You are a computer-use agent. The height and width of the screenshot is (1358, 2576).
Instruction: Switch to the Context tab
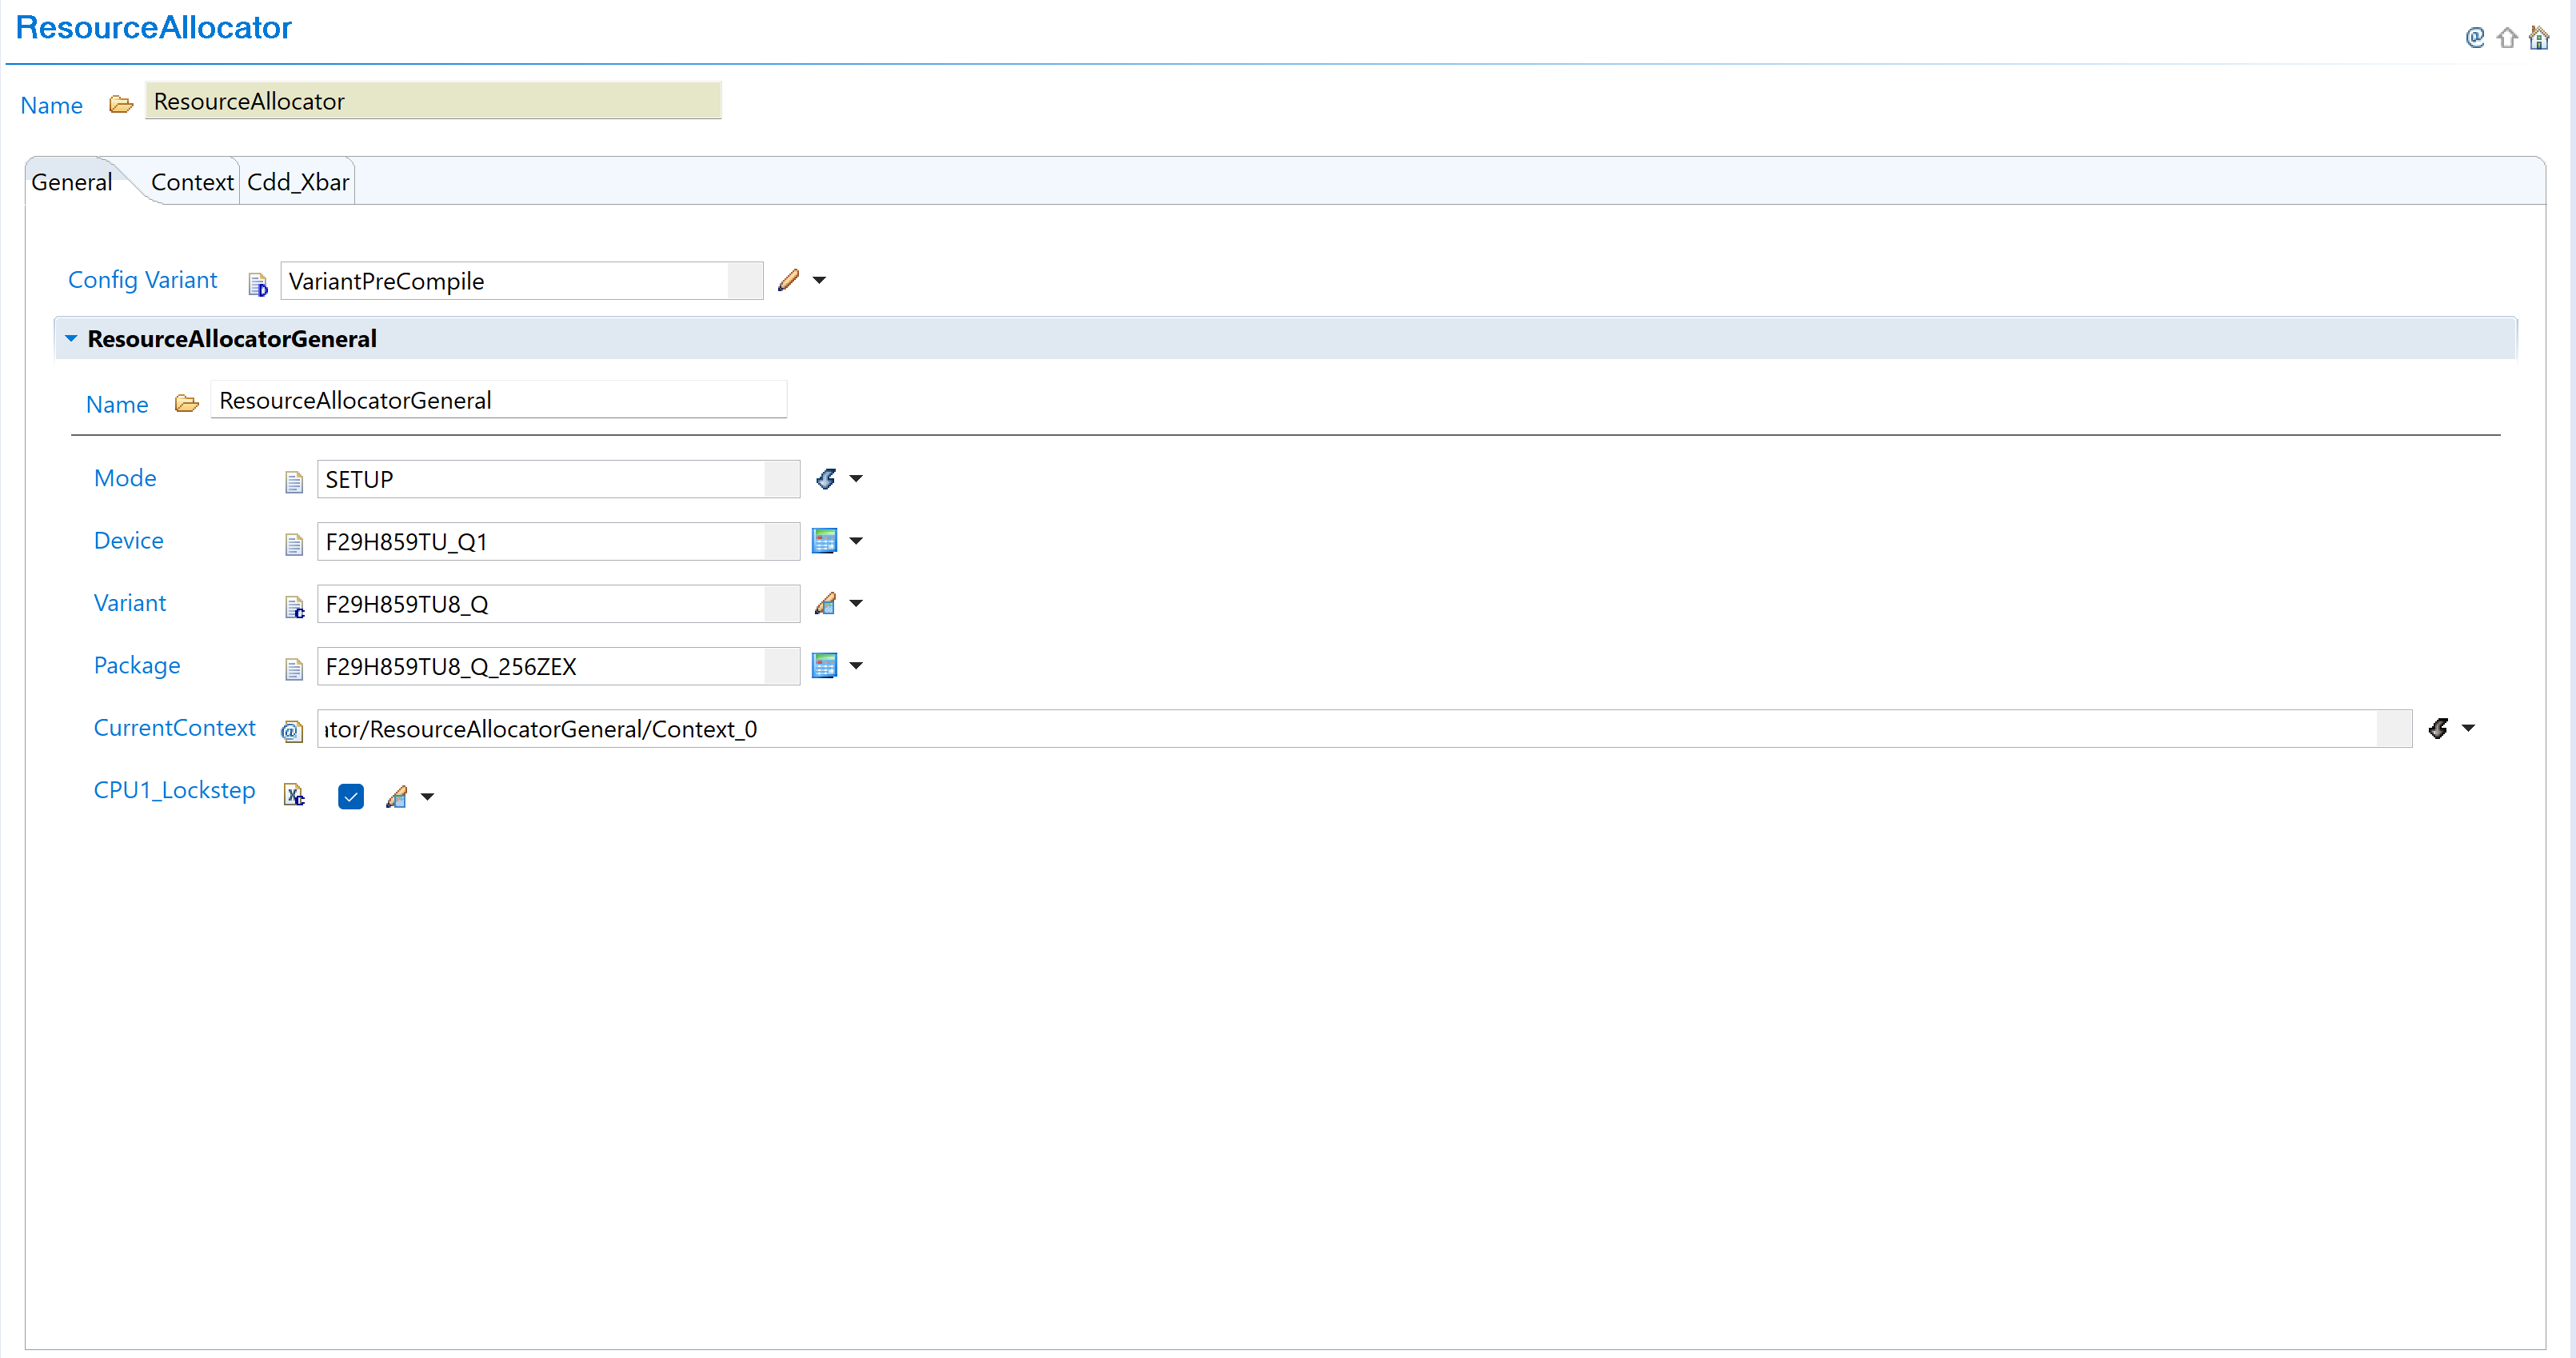pyautogui.click(x=191, y=182)
